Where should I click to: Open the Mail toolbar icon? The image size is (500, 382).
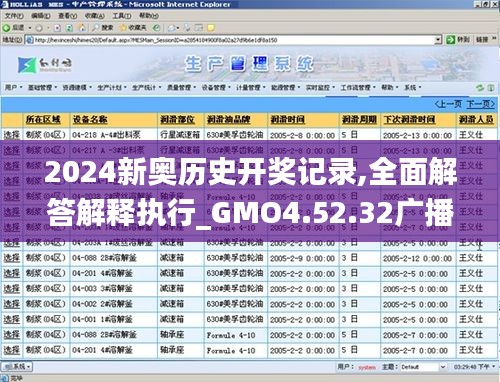(173, 28)
